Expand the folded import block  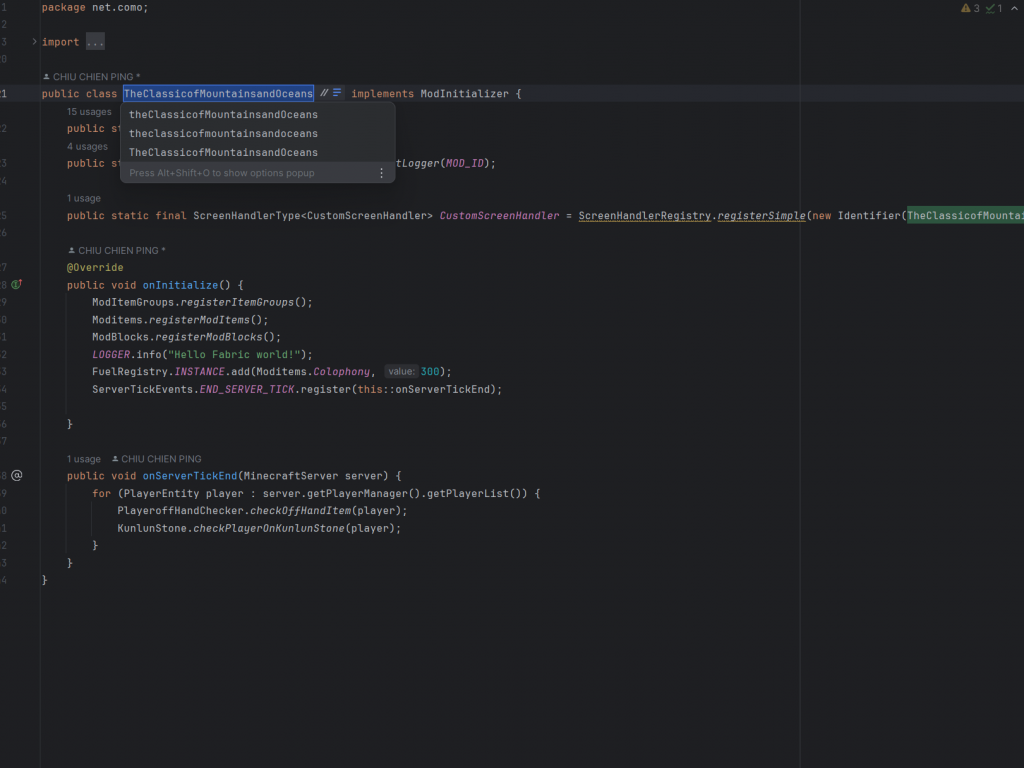pyautogui.click(x=35, y=42)
